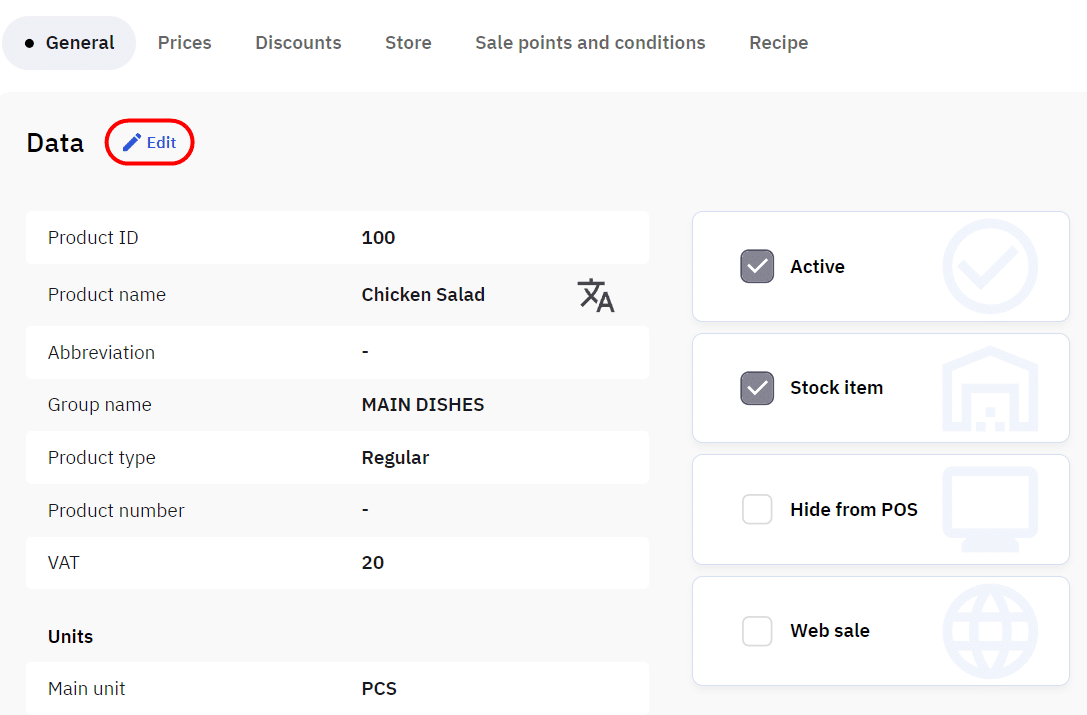Click the checkmark circle icon in Active card
Viewport: 1087px width, 715px height.
(990, 267)
